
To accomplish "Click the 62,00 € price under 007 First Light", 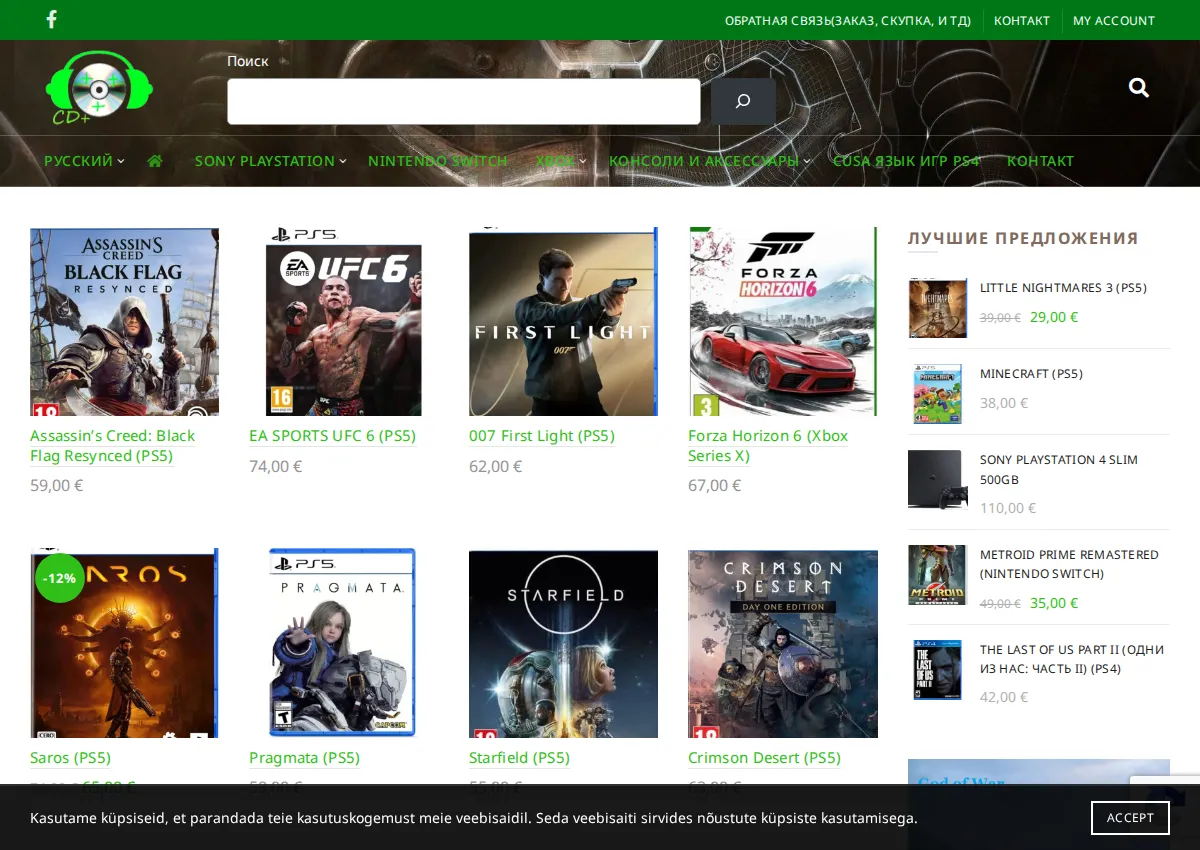I will pyautogui.click(x=495, y=466).
